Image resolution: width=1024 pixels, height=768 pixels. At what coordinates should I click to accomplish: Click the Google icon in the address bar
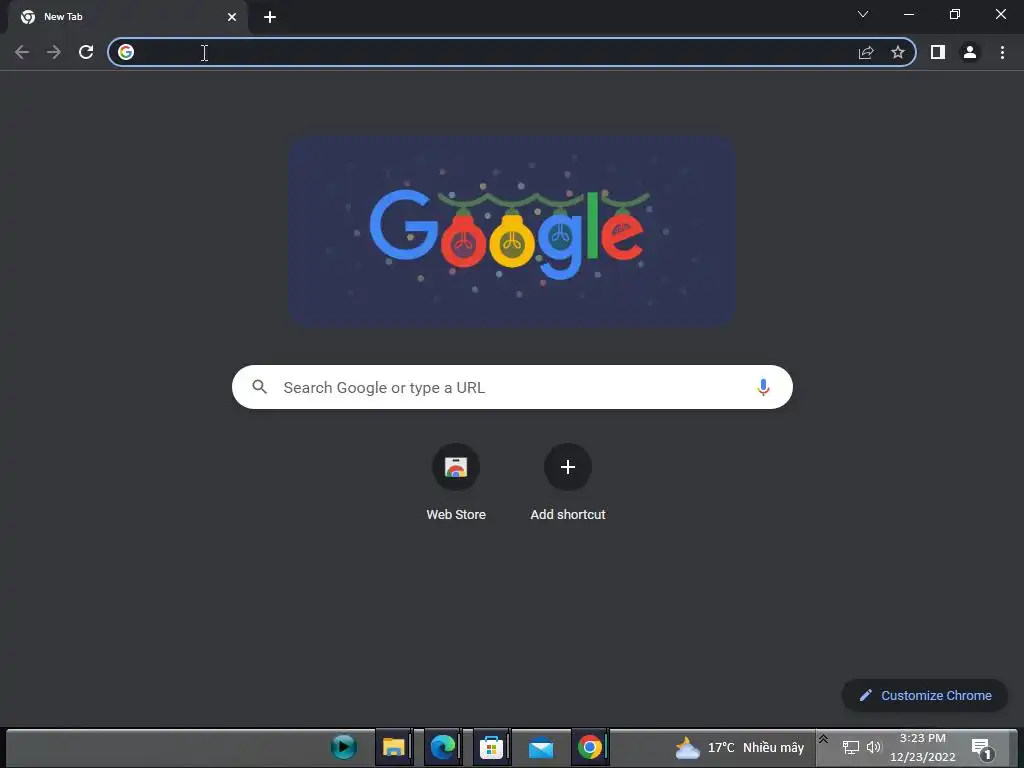(x=126, y=52)
